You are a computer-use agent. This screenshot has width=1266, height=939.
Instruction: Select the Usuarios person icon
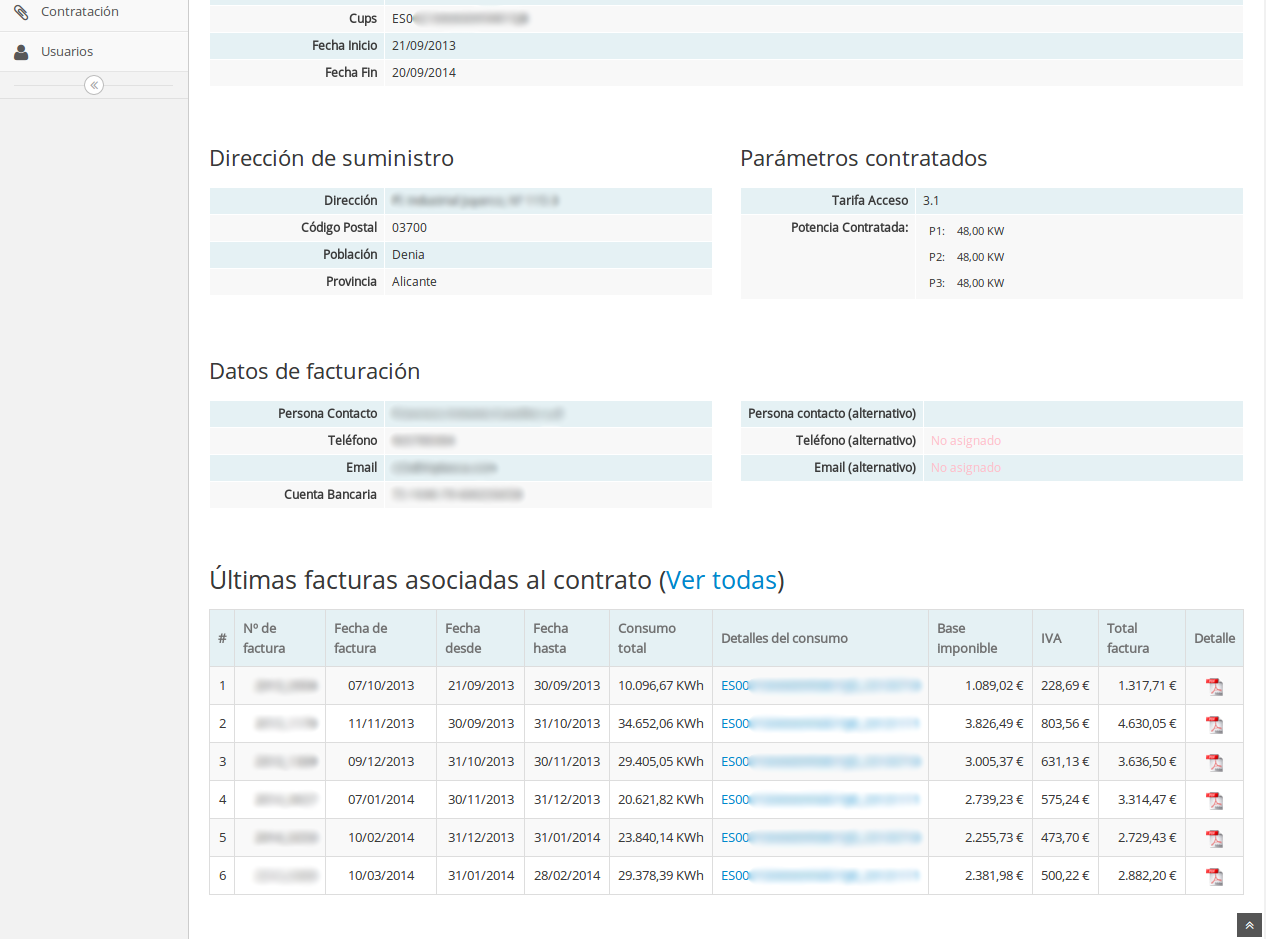[21, 50]
